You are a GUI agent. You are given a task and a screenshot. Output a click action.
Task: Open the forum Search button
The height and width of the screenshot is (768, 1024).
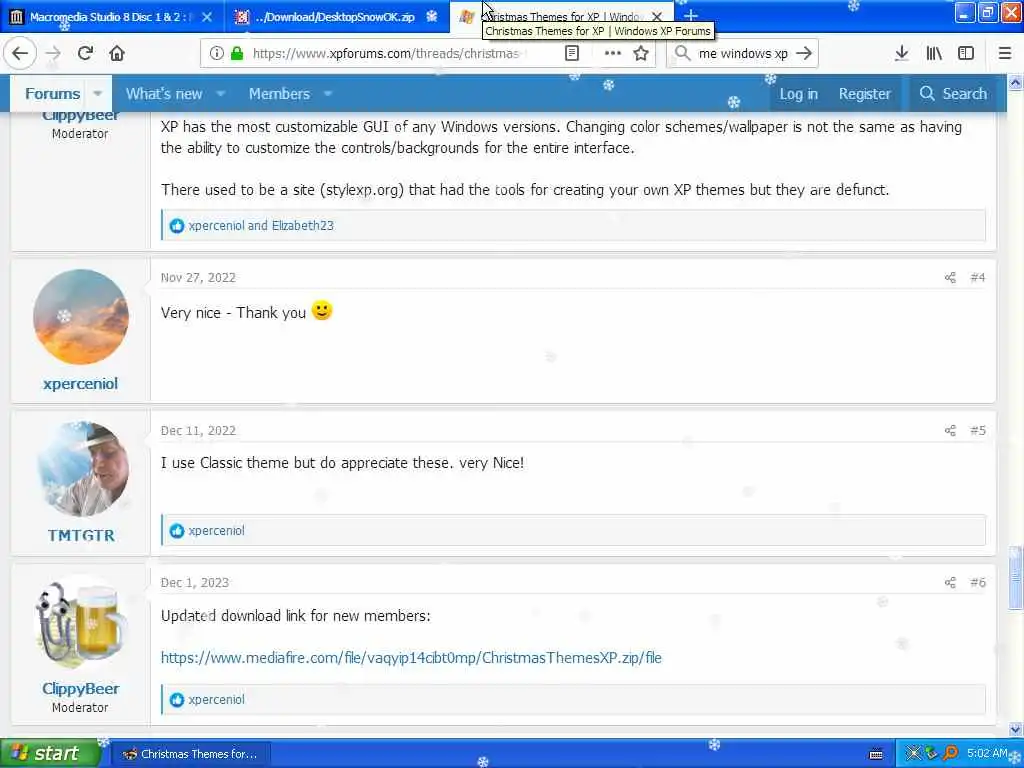tap(953, 94)
